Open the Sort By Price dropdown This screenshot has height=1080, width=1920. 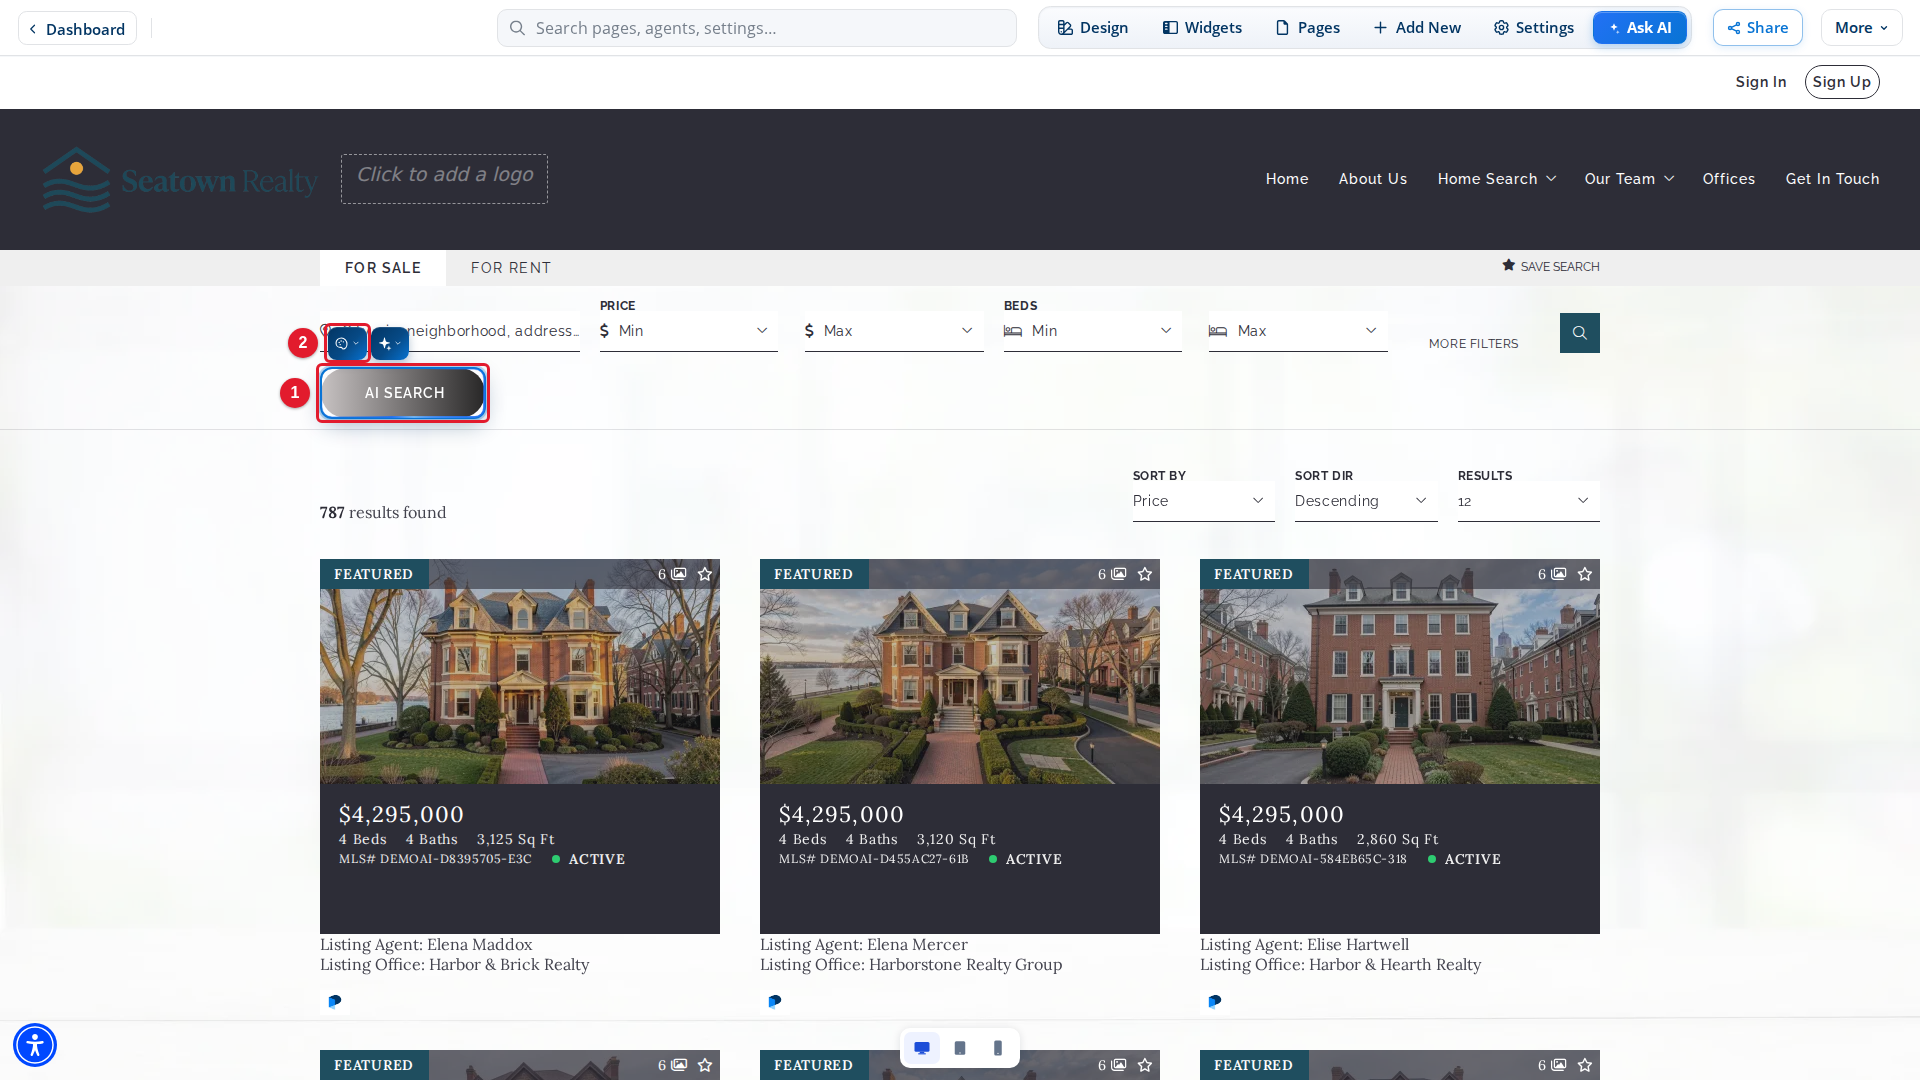1204,501
